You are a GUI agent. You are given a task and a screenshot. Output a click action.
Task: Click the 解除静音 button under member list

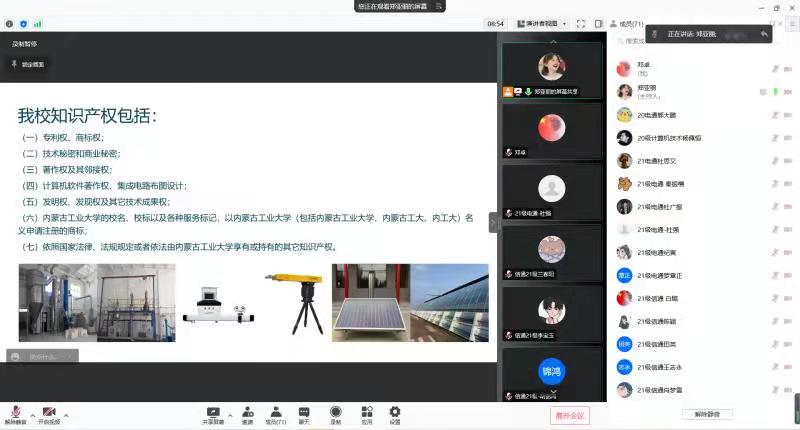click(707, 414)
